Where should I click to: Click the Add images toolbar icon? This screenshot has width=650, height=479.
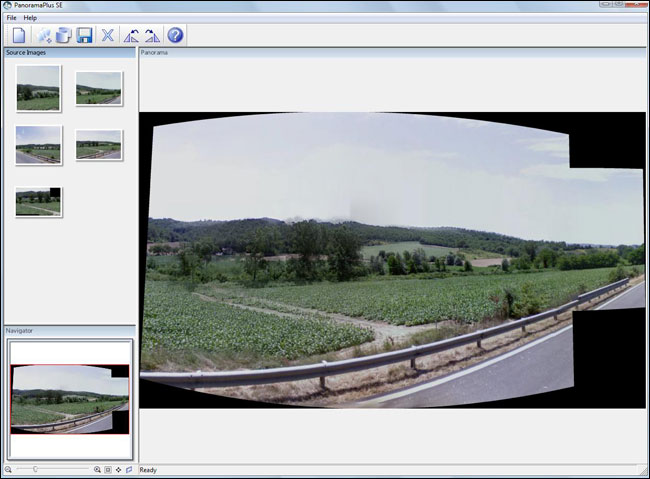(44, 35)
